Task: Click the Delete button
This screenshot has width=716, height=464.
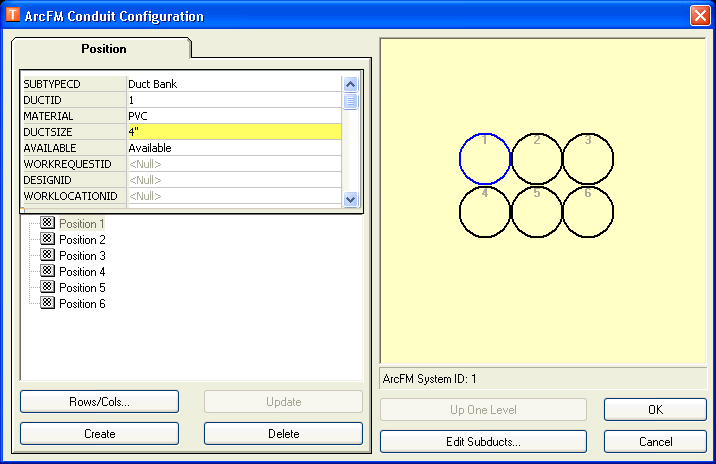Action: tap(283, 433)
